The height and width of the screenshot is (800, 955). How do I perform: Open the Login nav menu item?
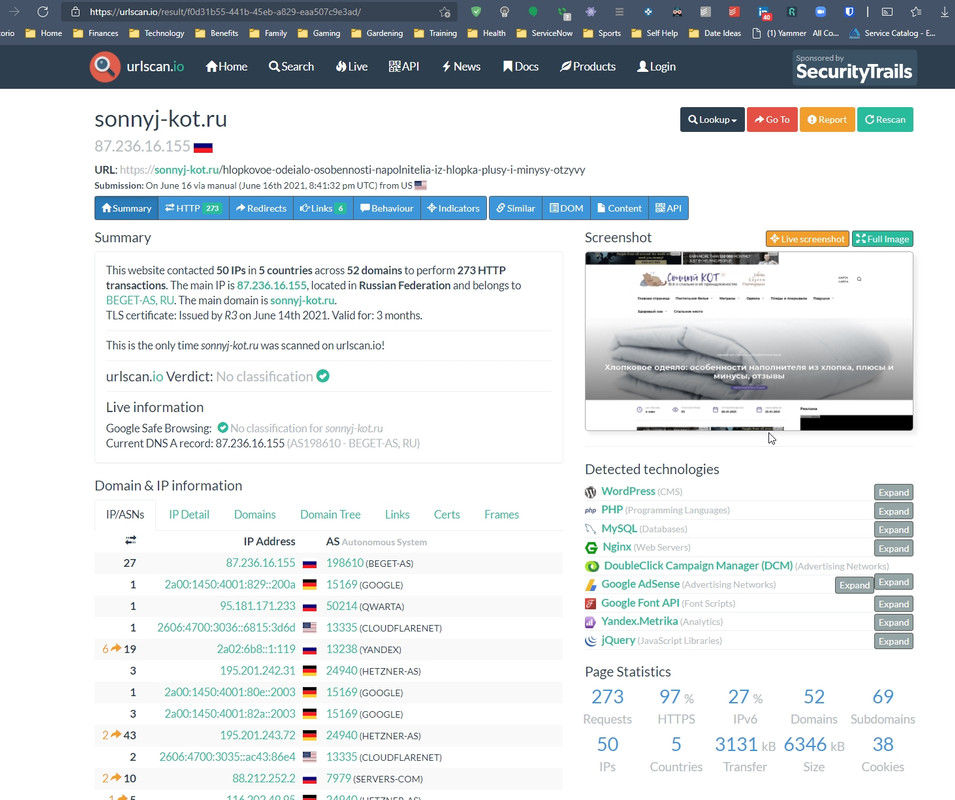[656, 66]
